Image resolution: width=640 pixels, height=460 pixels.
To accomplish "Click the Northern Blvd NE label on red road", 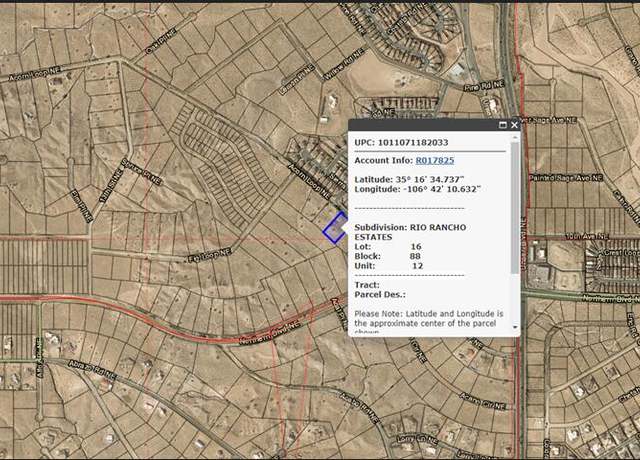I will 269,333.
